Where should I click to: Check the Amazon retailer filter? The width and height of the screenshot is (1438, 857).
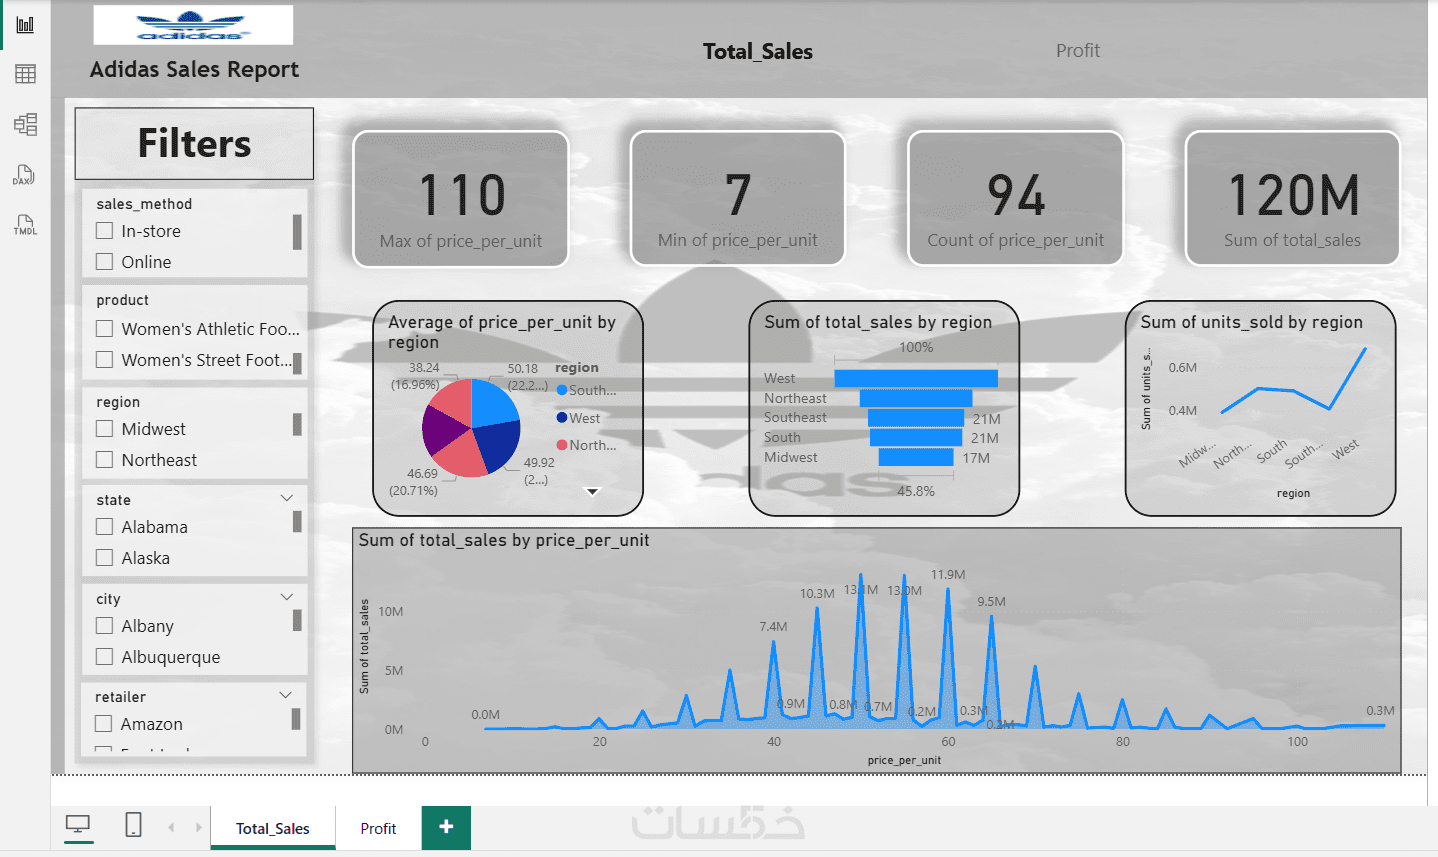(103, 724)
